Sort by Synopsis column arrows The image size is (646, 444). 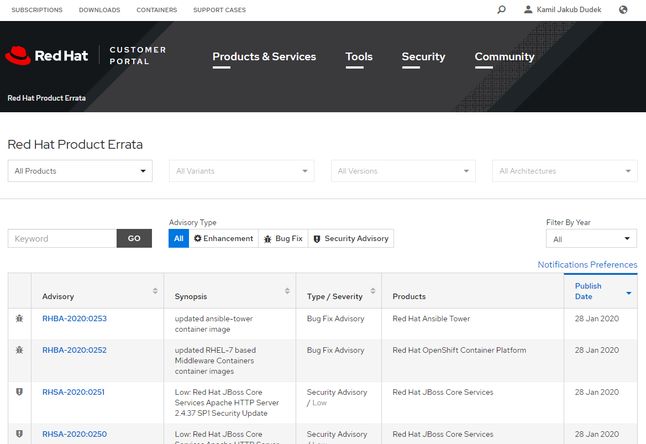pos(287,291)
